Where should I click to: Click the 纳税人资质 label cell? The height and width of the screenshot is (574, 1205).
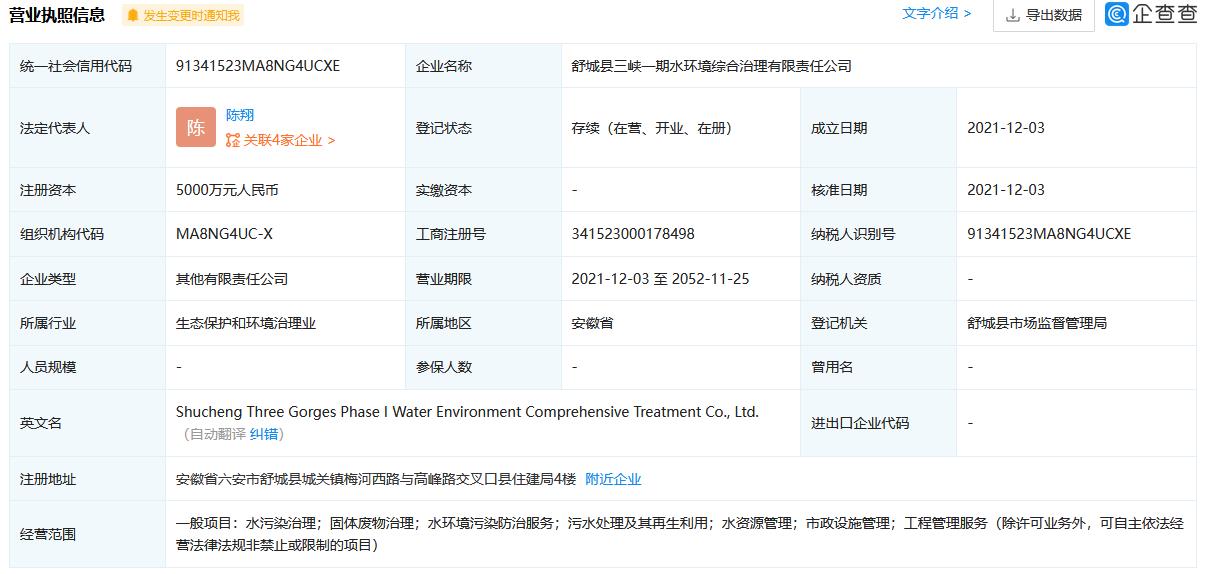pyautogui.click(x=878, y=279)
